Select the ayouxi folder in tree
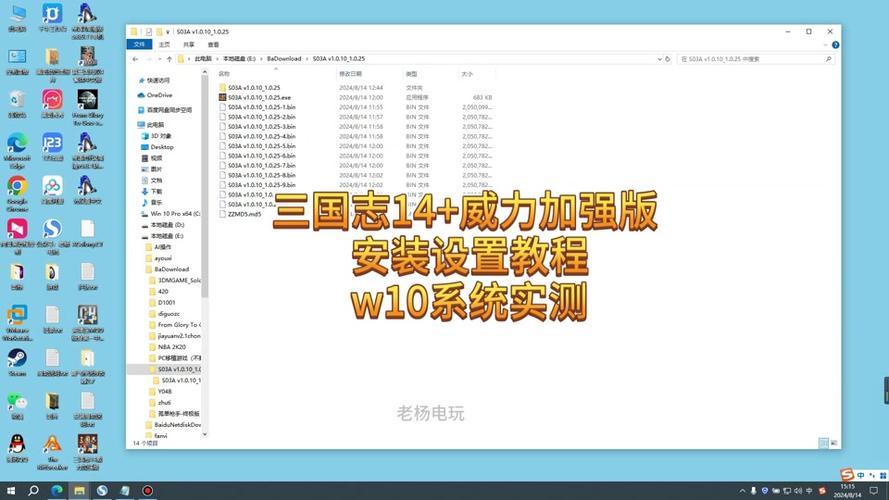Image resolution: width=889 pixels, height=500 pixels. coord(163,258)
